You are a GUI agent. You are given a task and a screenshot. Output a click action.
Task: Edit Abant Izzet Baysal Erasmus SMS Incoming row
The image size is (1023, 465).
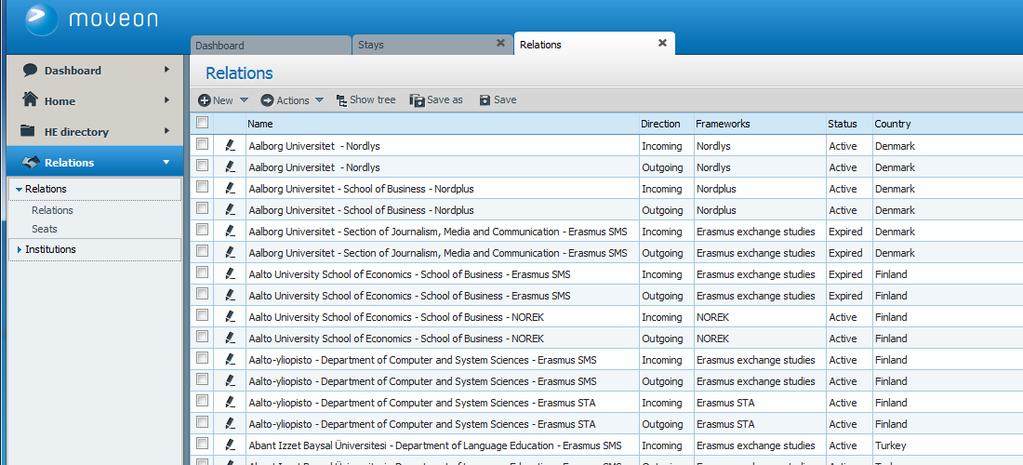coord(230,445)
